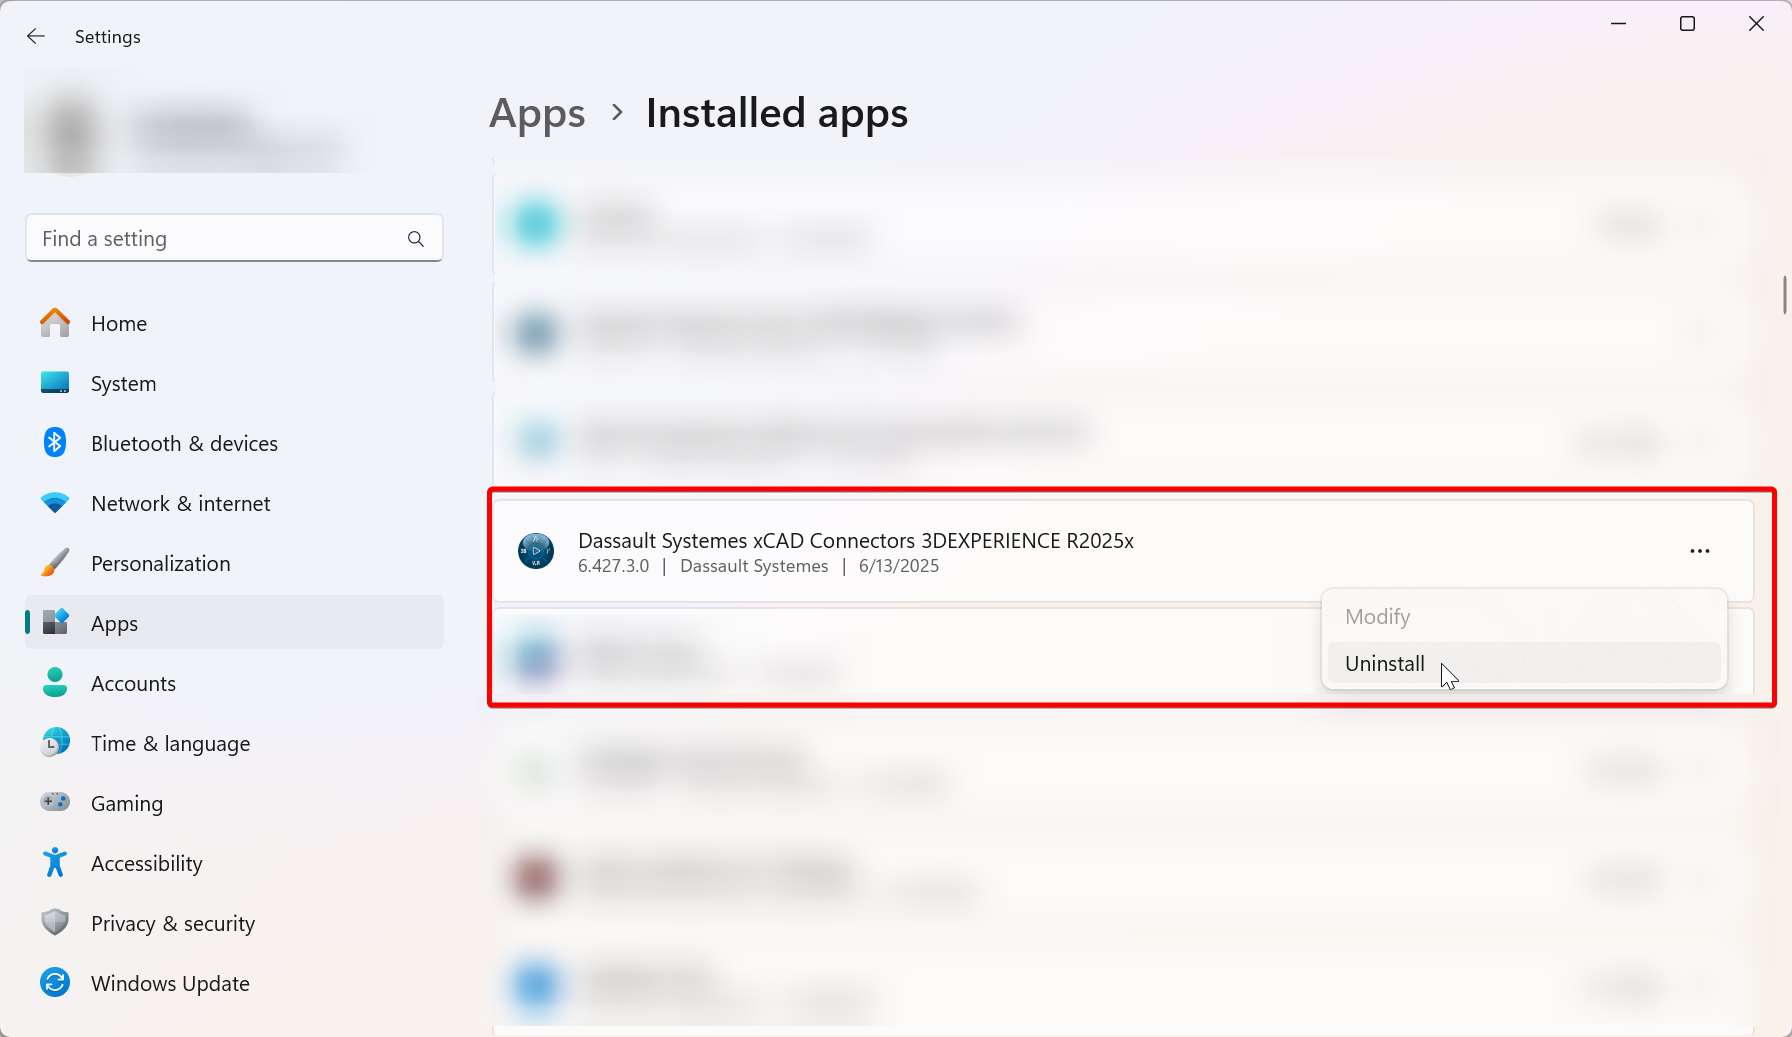1792x1037 pixels.
Task: Select the Apps category label
Action: click(114, 623)
